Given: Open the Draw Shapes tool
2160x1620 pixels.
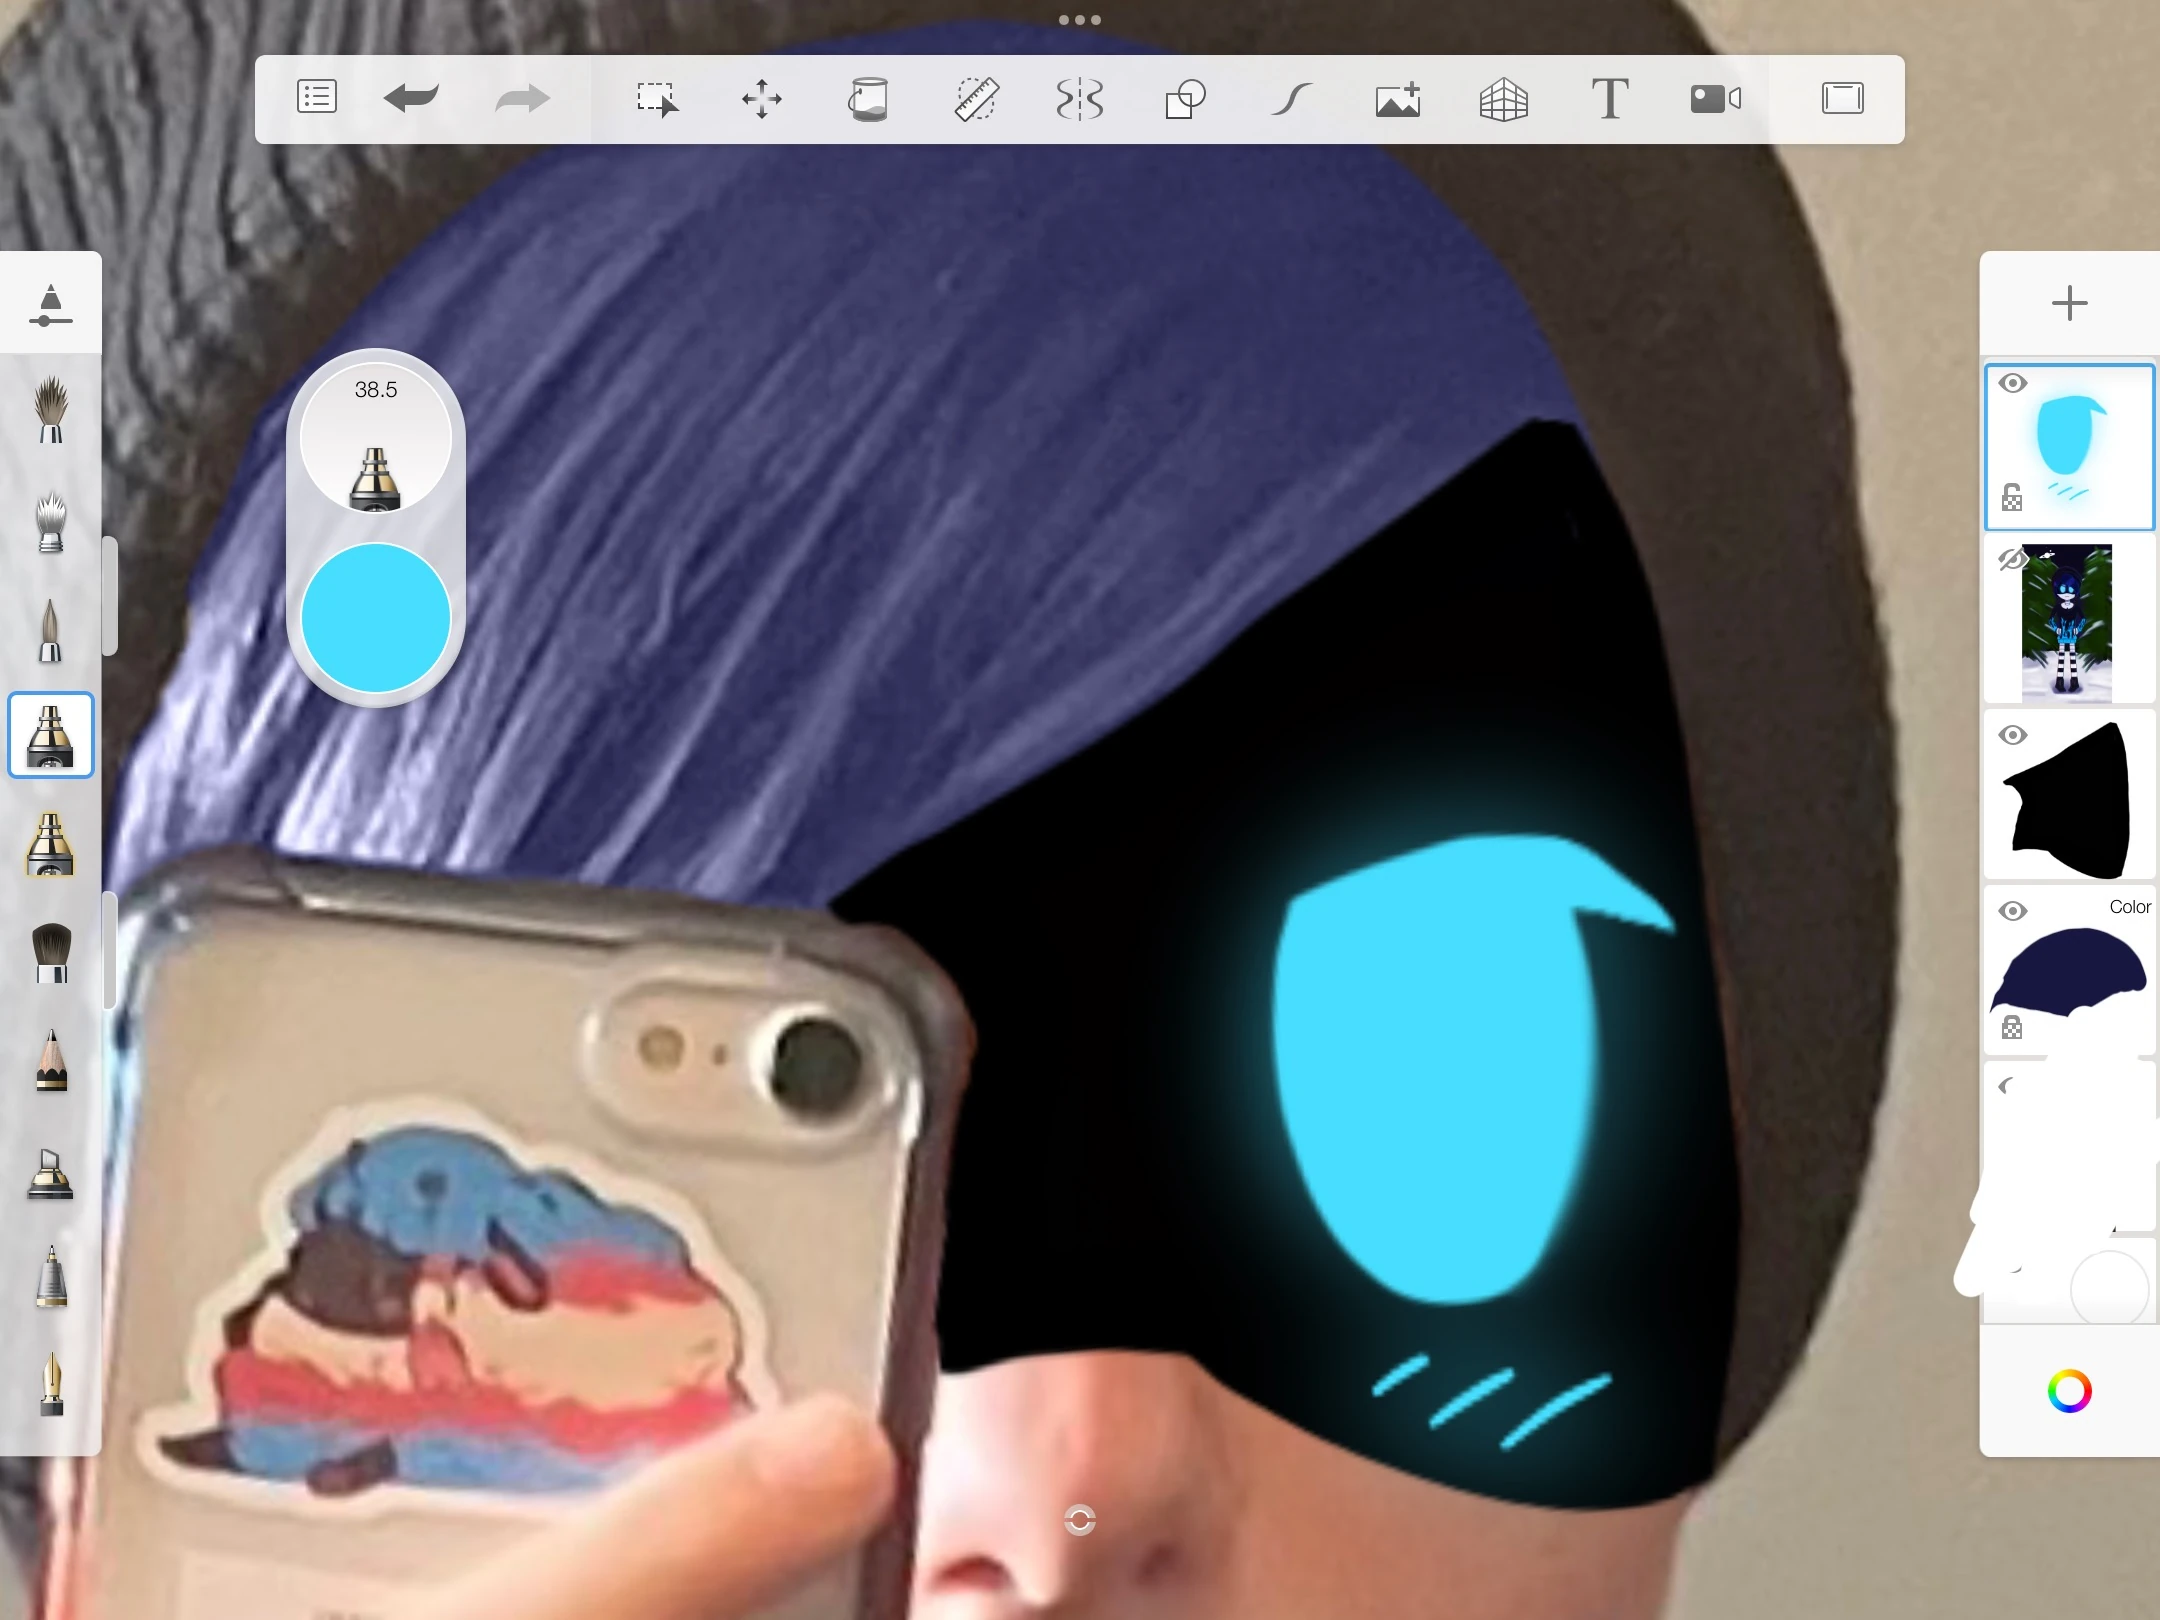Looking at the screenshot, I should pyautogui.click(x=1185, y=99).
